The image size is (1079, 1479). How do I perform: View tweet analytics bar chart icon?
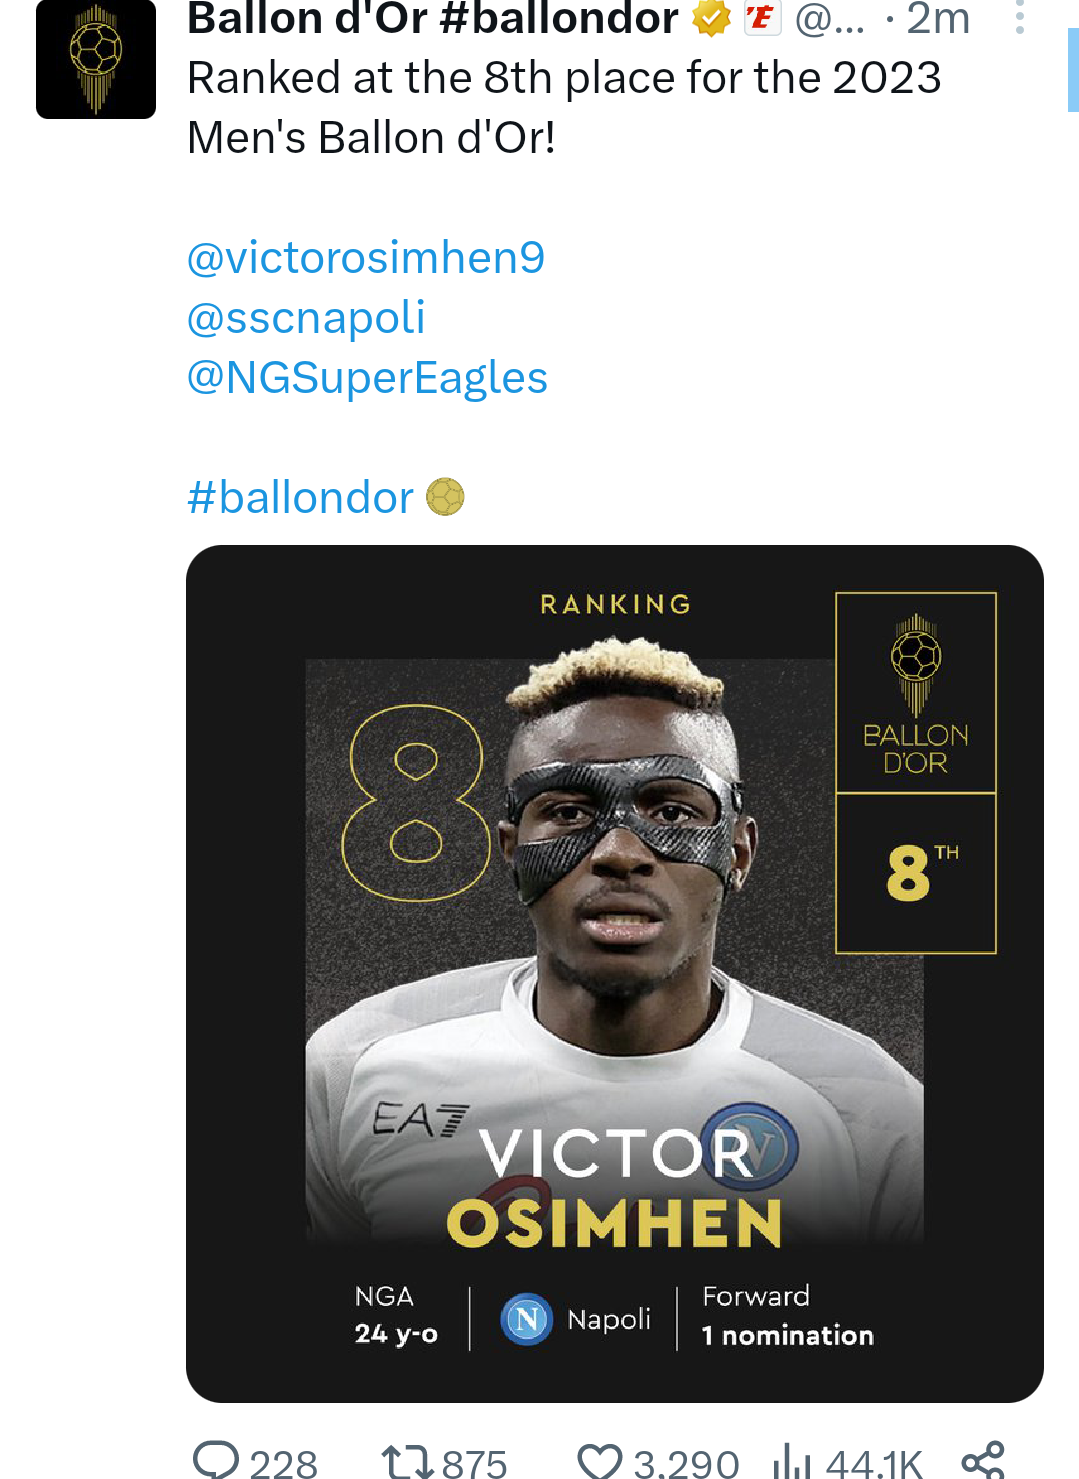point(791,1462)
